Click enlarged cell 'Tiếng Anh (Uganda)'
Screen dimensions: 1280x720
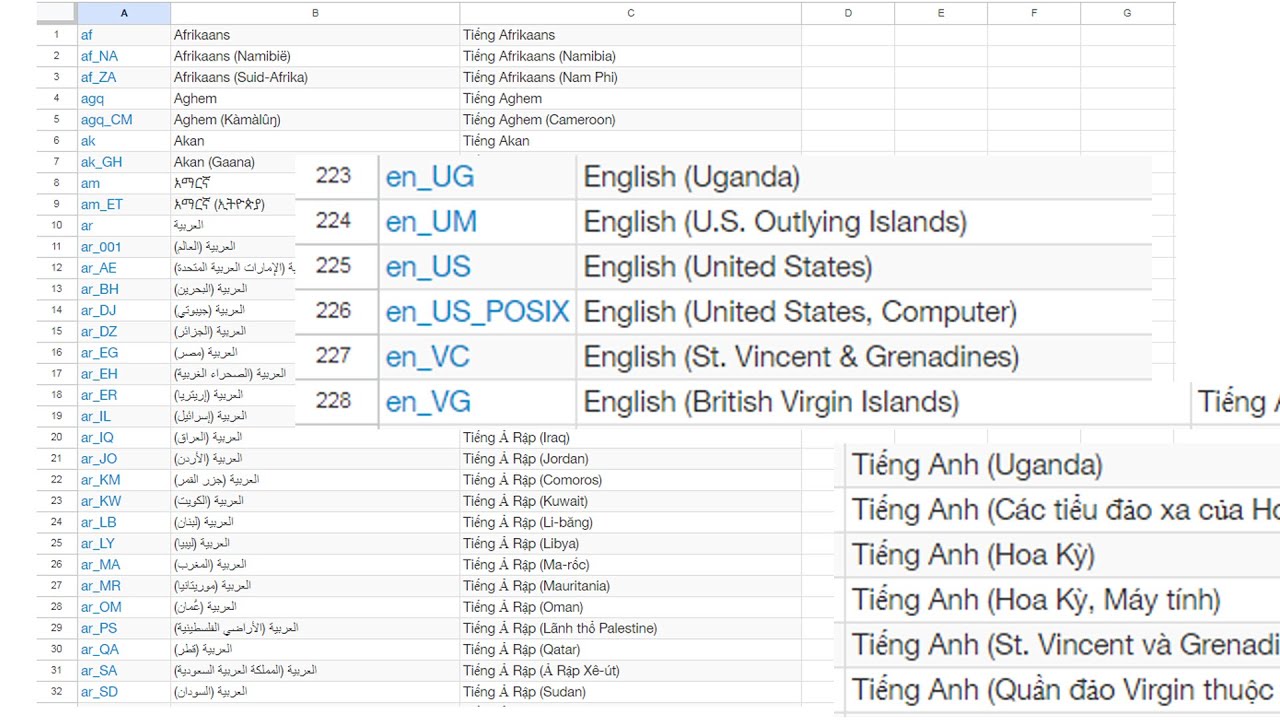tap(1063, 465)
